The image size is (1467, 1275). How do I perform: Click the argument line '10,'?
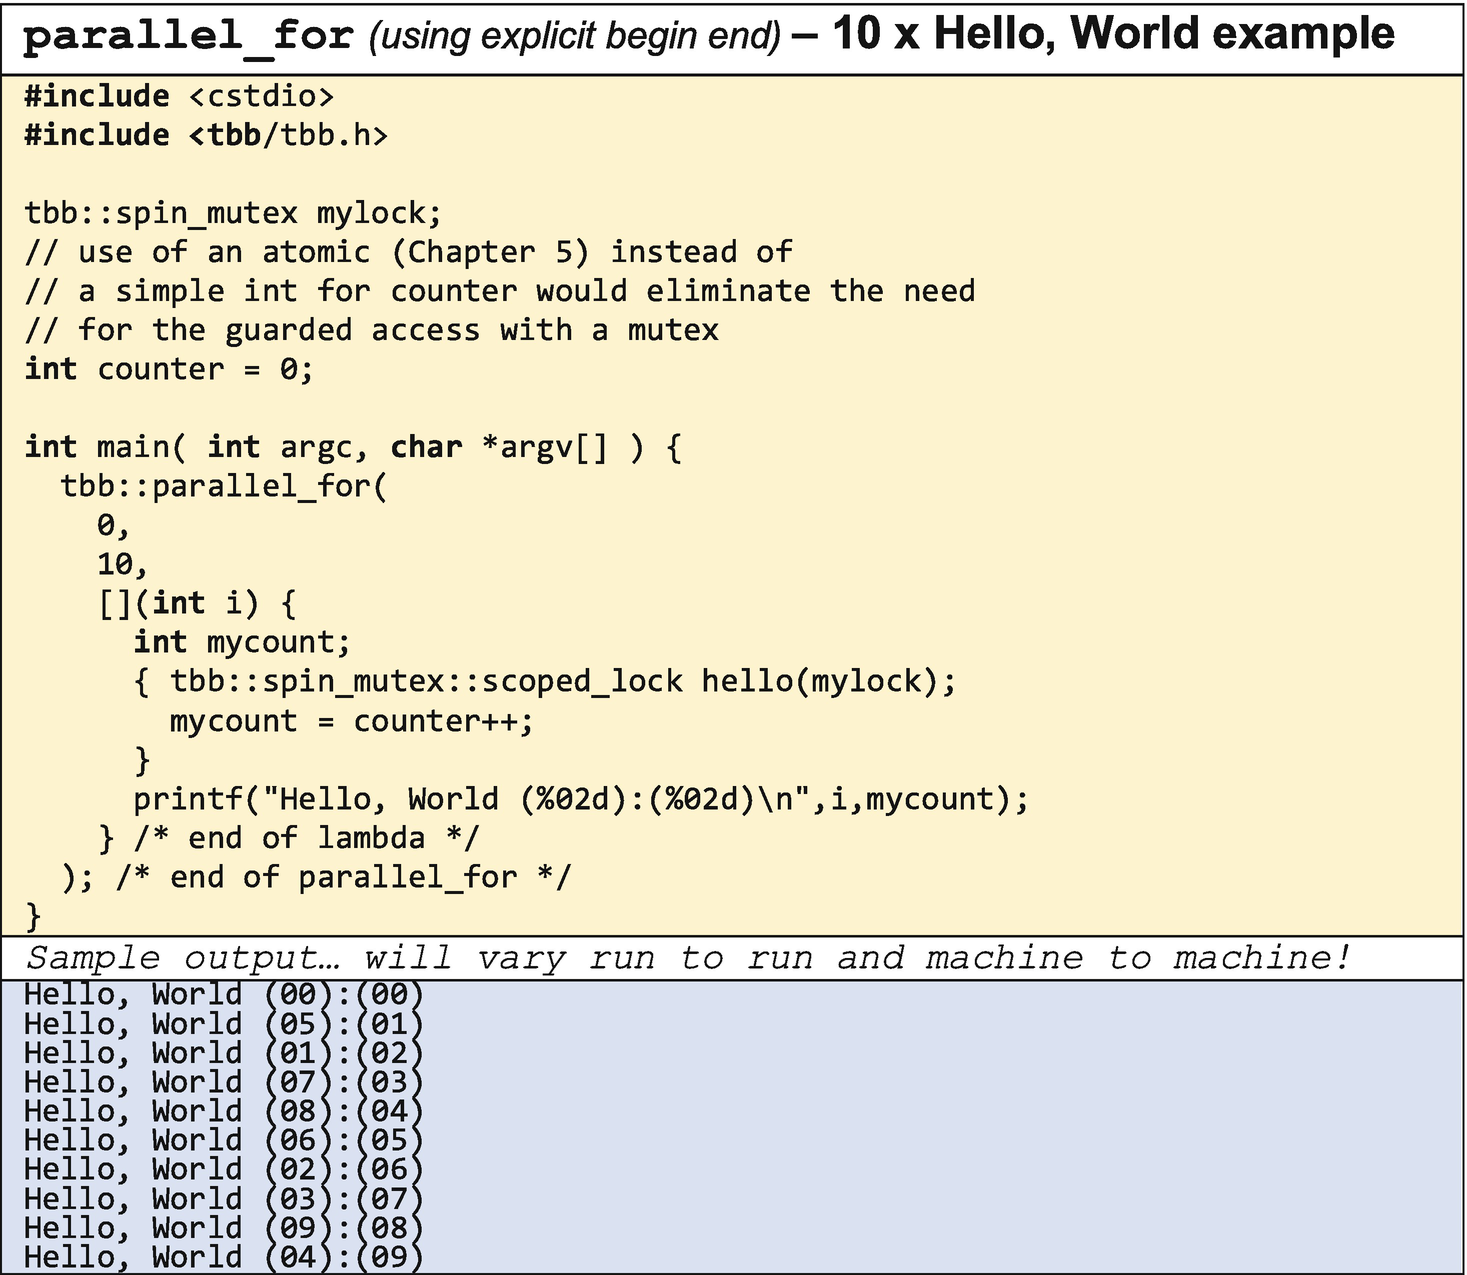pyautogui.click(x=123, y=565)
